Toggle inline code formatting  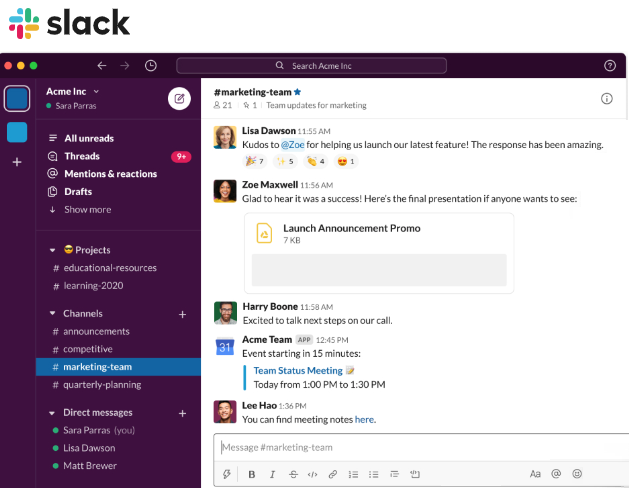312,474
